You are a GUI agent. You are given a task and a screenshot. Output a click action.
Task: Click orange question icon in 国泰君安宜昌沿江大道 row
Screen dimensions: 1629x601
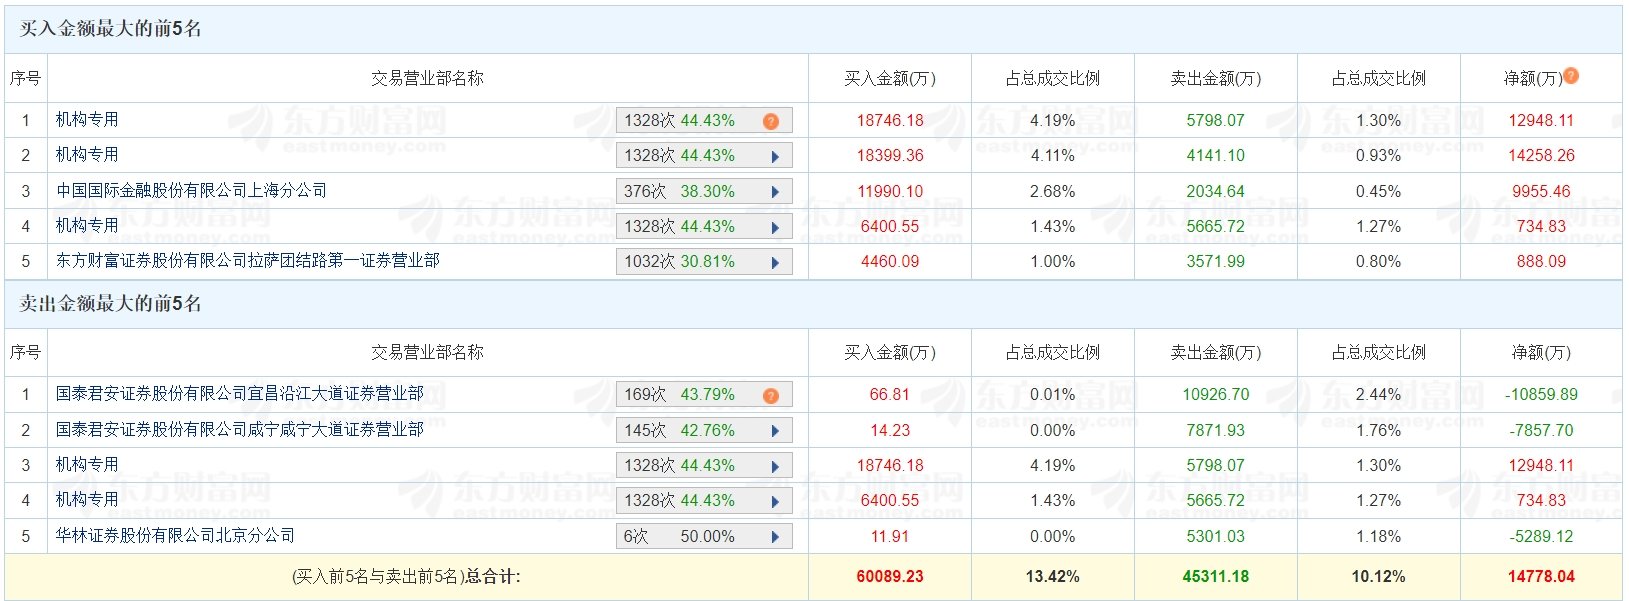(x=770, y=396)
